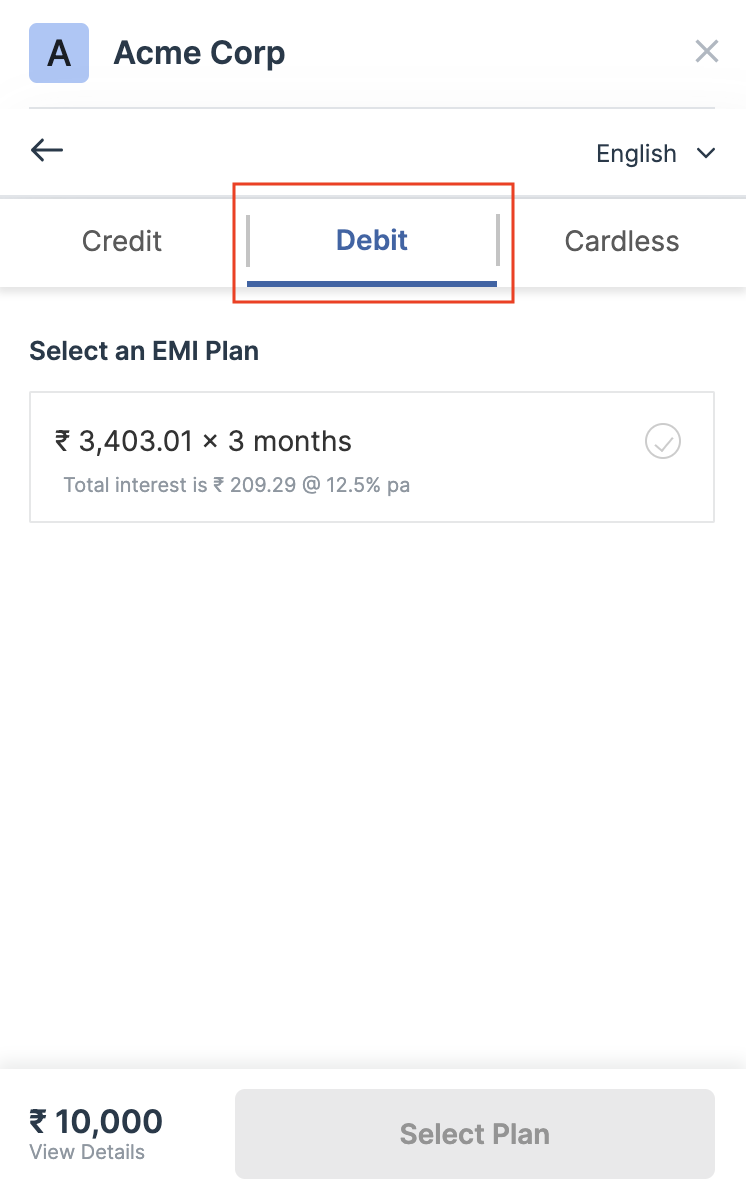Open the Cardless tab
This screenshot has width=746, height=1198.
coord(621,241)
